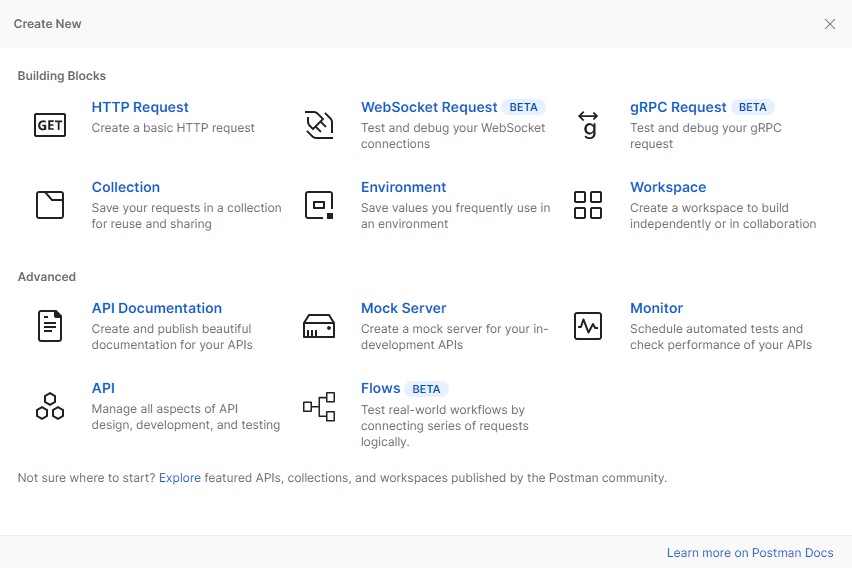The image size is (852, 568).
Task: Click the BETA badge beside Flows
Action: [x=426, y=389]
